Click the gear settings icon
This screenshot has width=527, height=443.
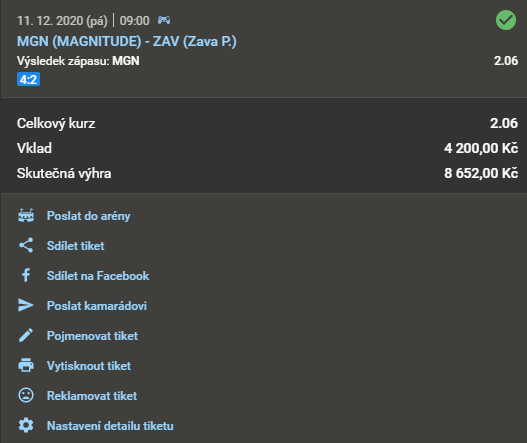pyautogui.click(x=26, y=425)
